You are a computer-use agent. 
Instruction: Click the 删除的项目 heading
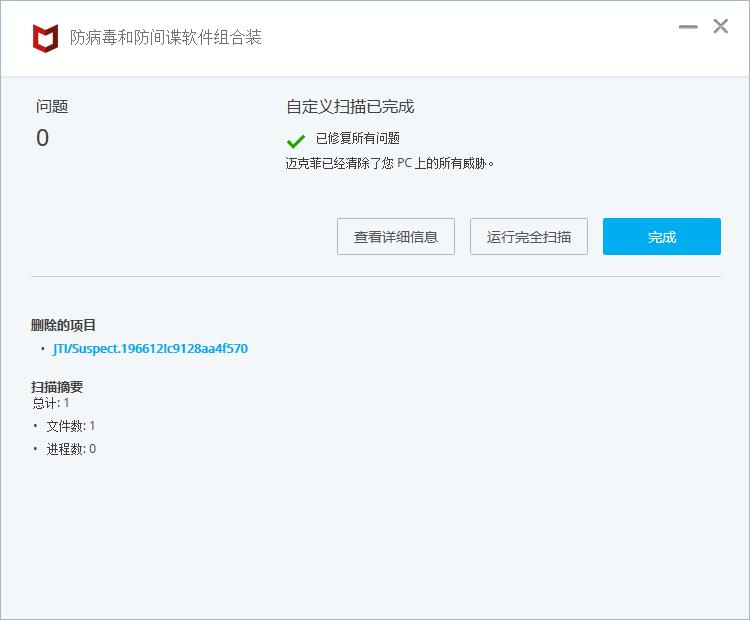click(x=63, y=325)
